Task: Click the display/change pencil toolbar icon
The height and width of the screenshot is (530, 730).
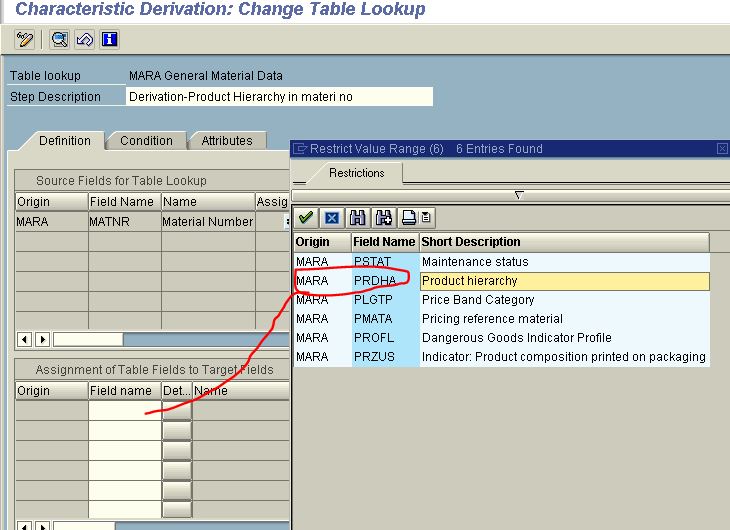Action: (25, 39)
